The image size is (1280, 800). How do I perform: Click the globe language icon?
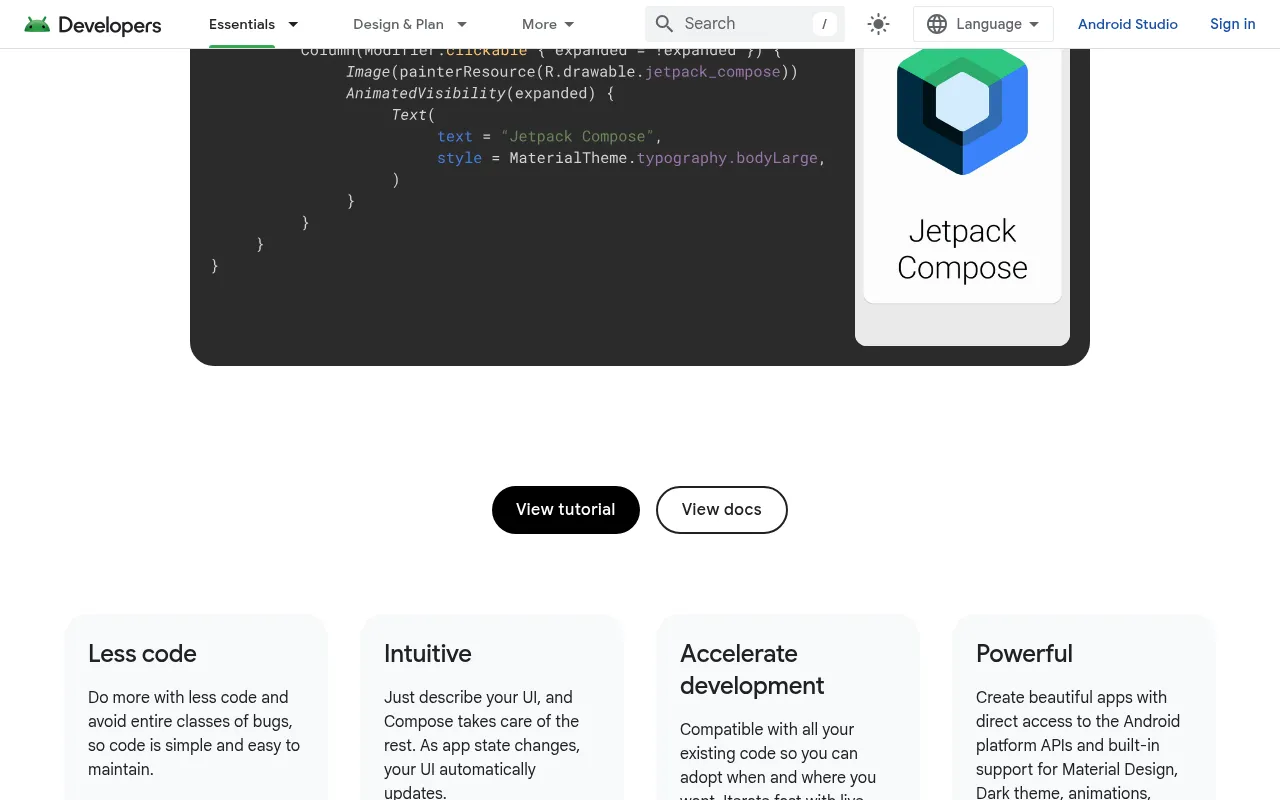click(x=937, y=24)
